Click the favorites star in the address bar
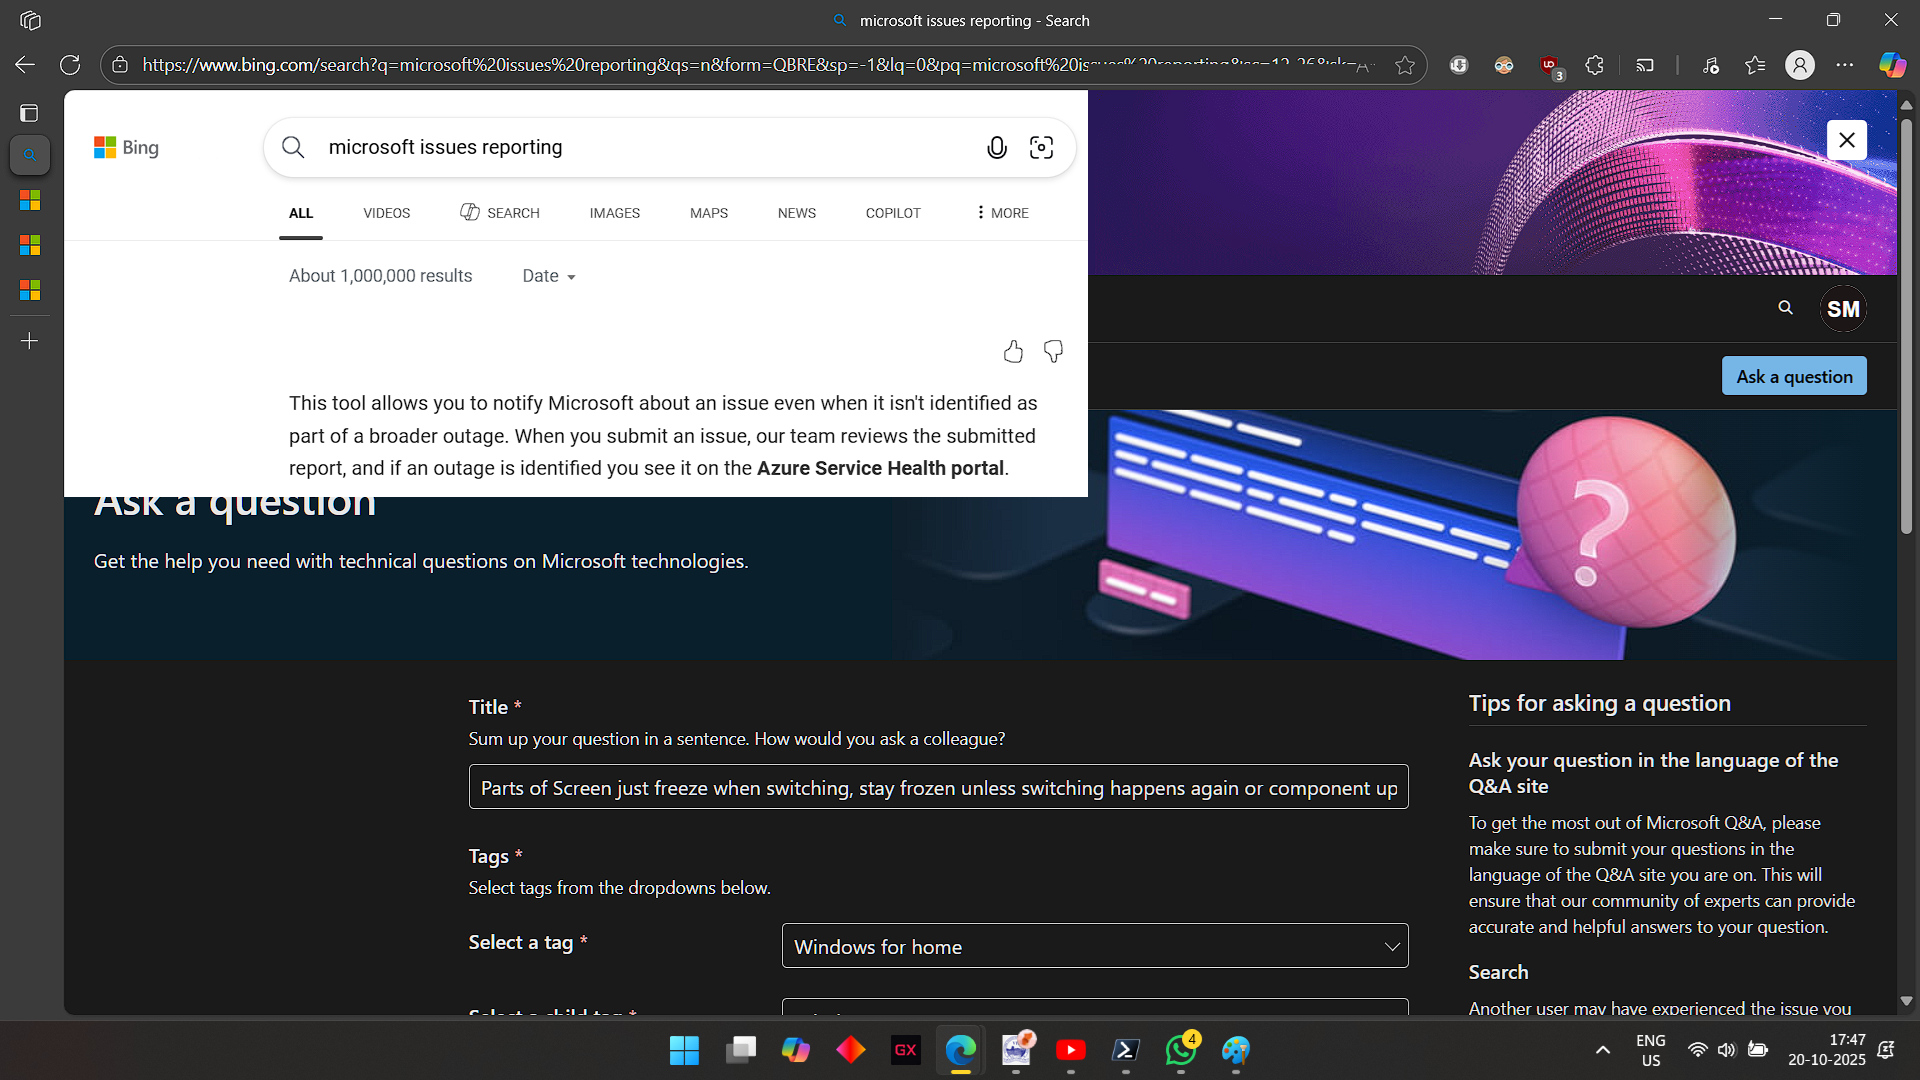Viewport: 1920px width, 1080px height. coord(1404,64)
